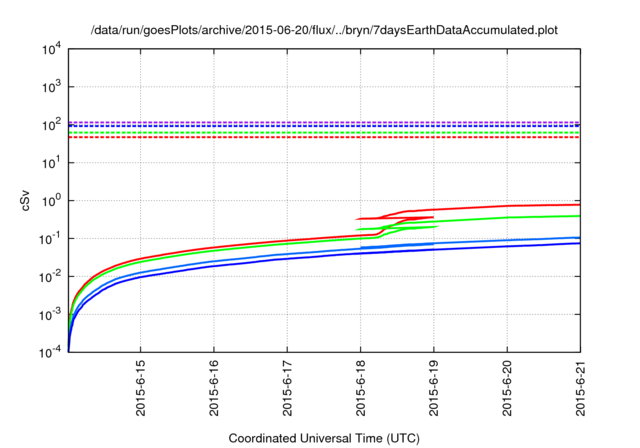Click the 10^0 y-axis tick label
Image resolution: width=640 pixels, height=448 pixels.
[50, 200]
